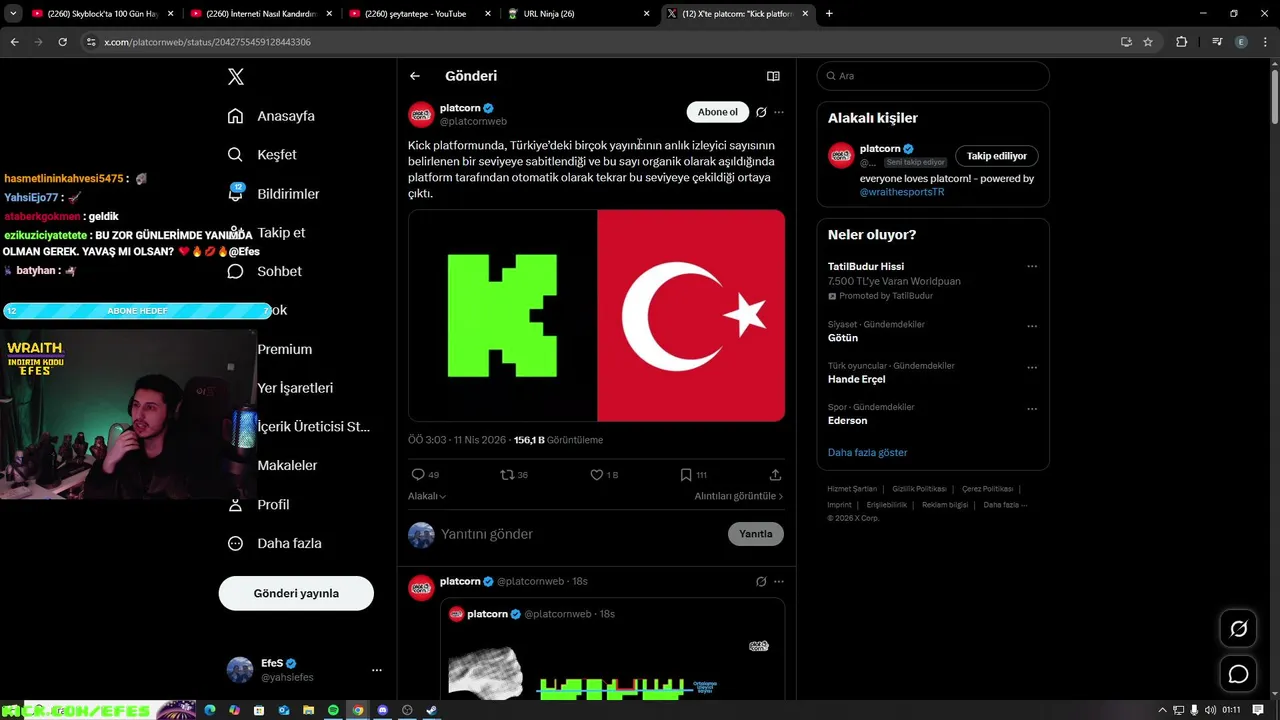1280x720 pixels.
Task: Bookmark this page with the star icon
Action: pos(1148,42)
